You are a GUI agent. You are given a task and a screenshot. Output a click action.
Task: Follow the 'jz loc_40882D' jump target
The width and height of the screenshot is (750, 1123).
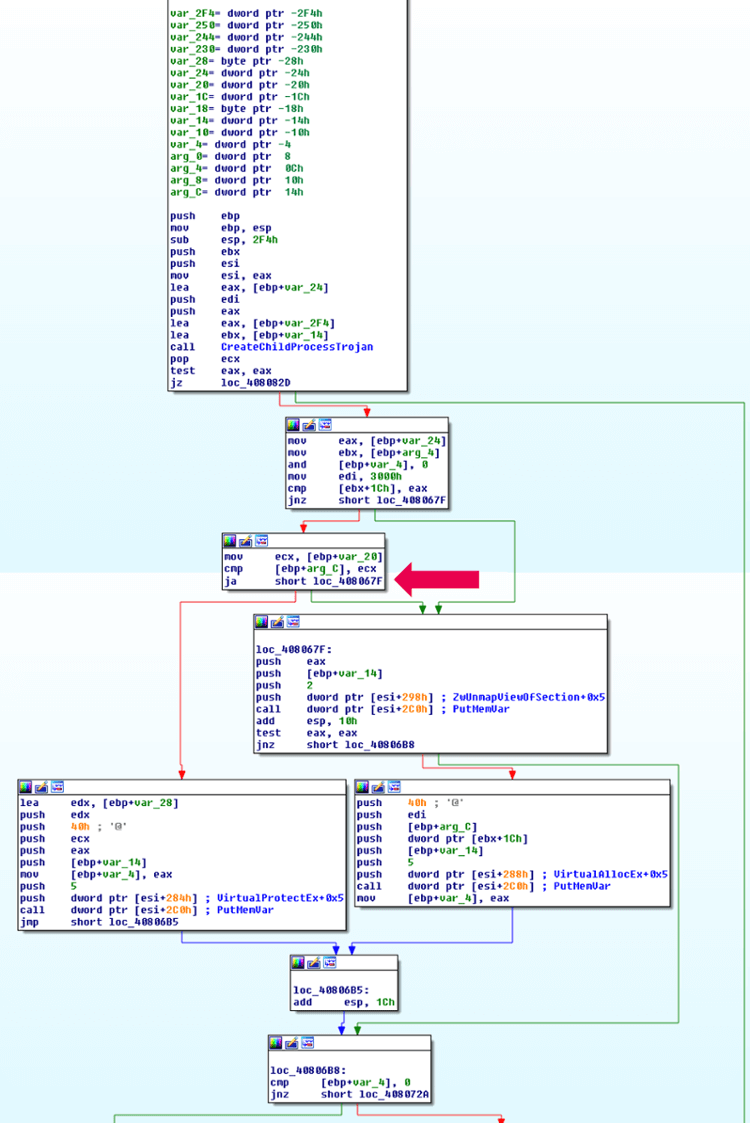click(256, 382)
